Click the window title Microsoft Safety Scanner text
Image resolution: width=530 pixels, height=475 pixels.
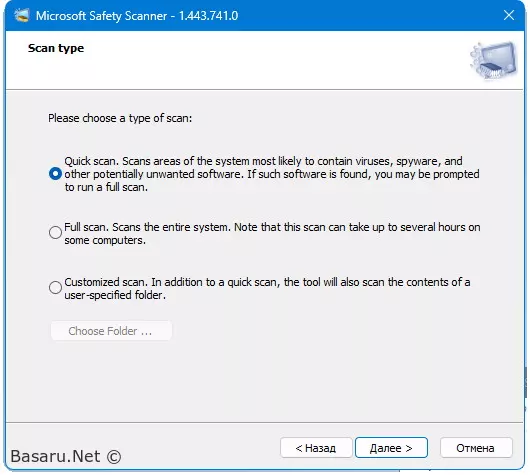[x=137, y=16]
